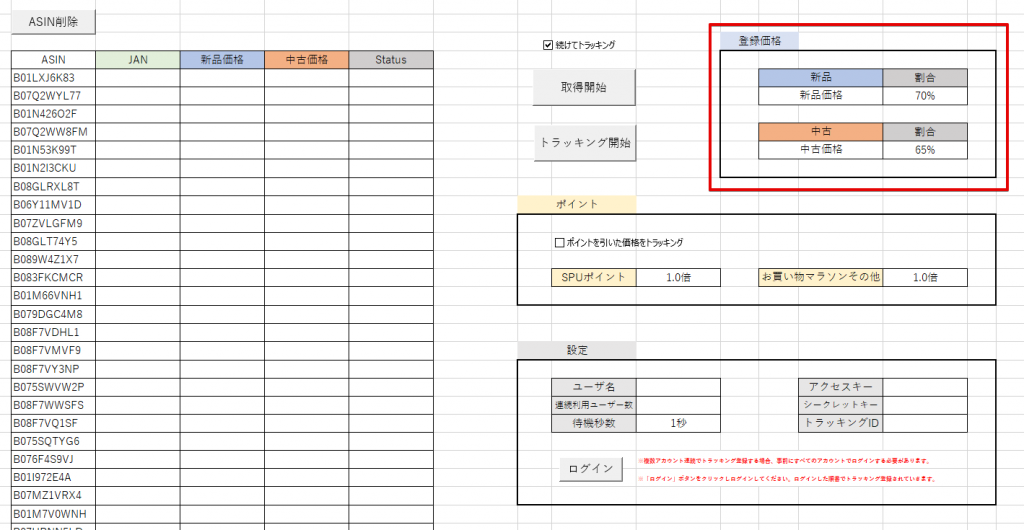Select the ユーザ名 input cell
Image resolution: width=1024 pixels, height=530 pixels.
click(x=678, y=387)
